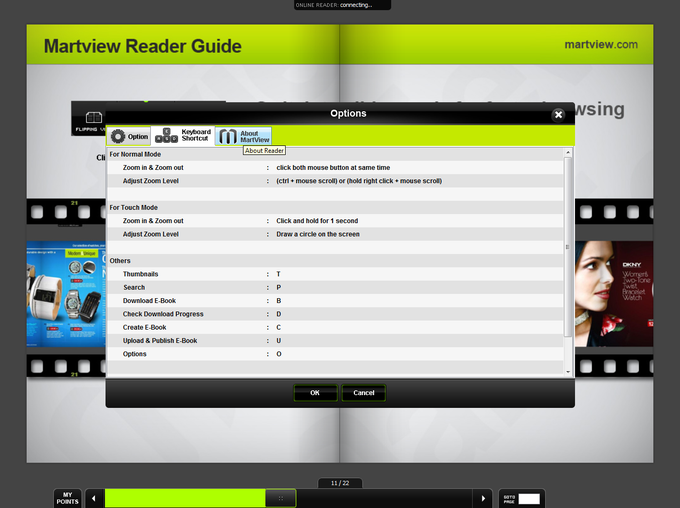Click the 'Martview Reader Guide' title
The width and height of the screenshot is (680, 508).
[143, 46]
